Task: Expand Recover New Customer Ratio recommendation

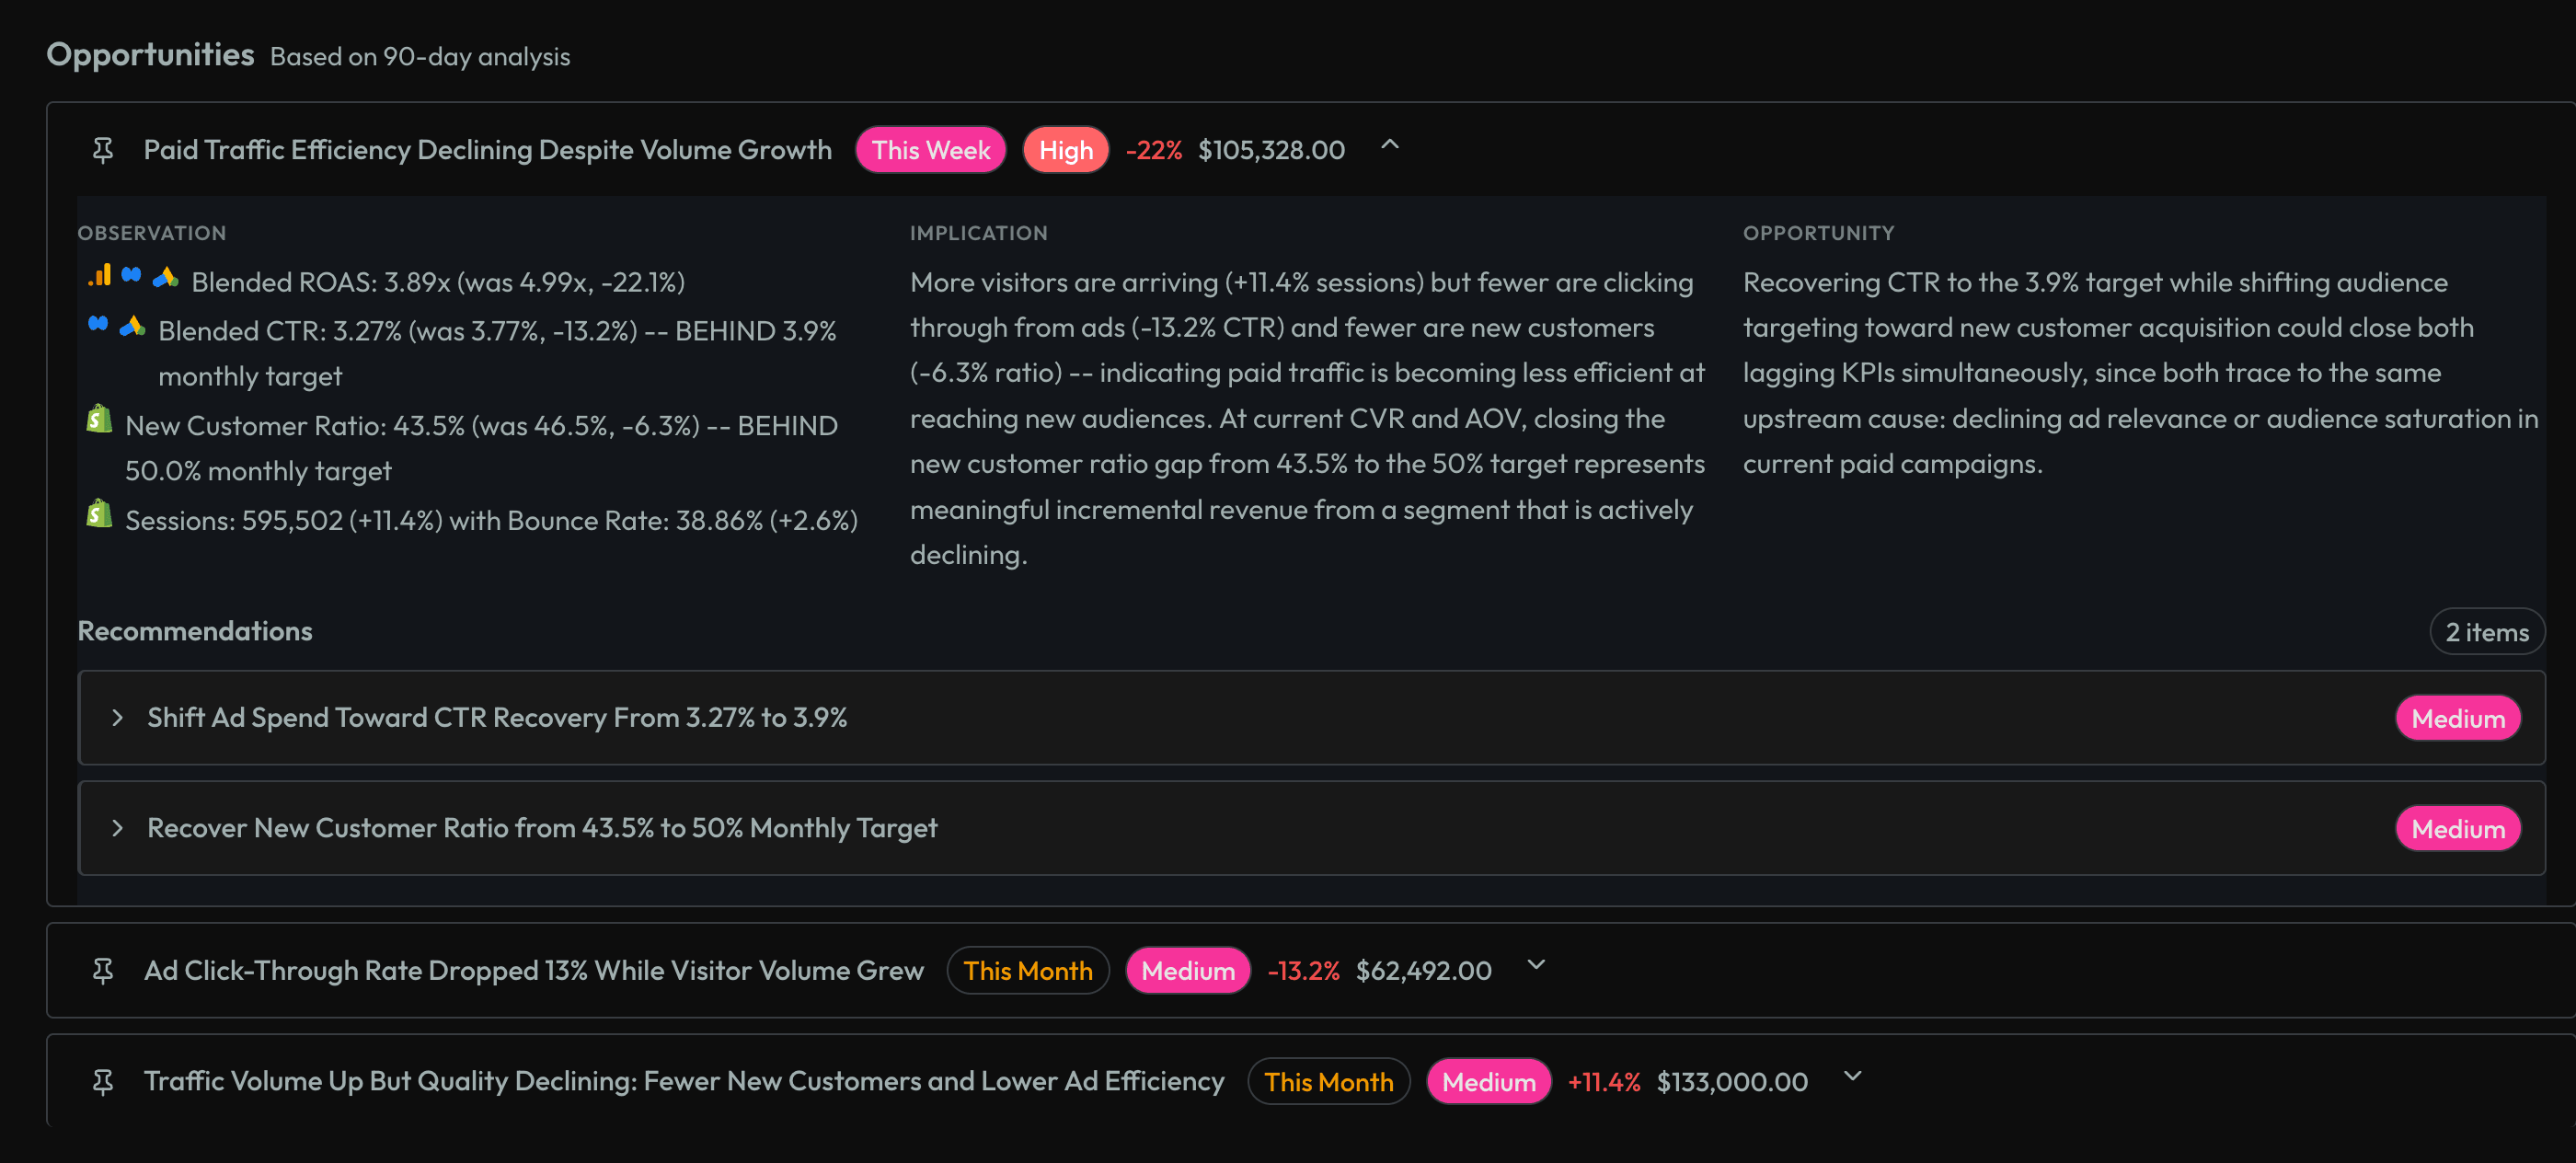Action: click(118, 827)
